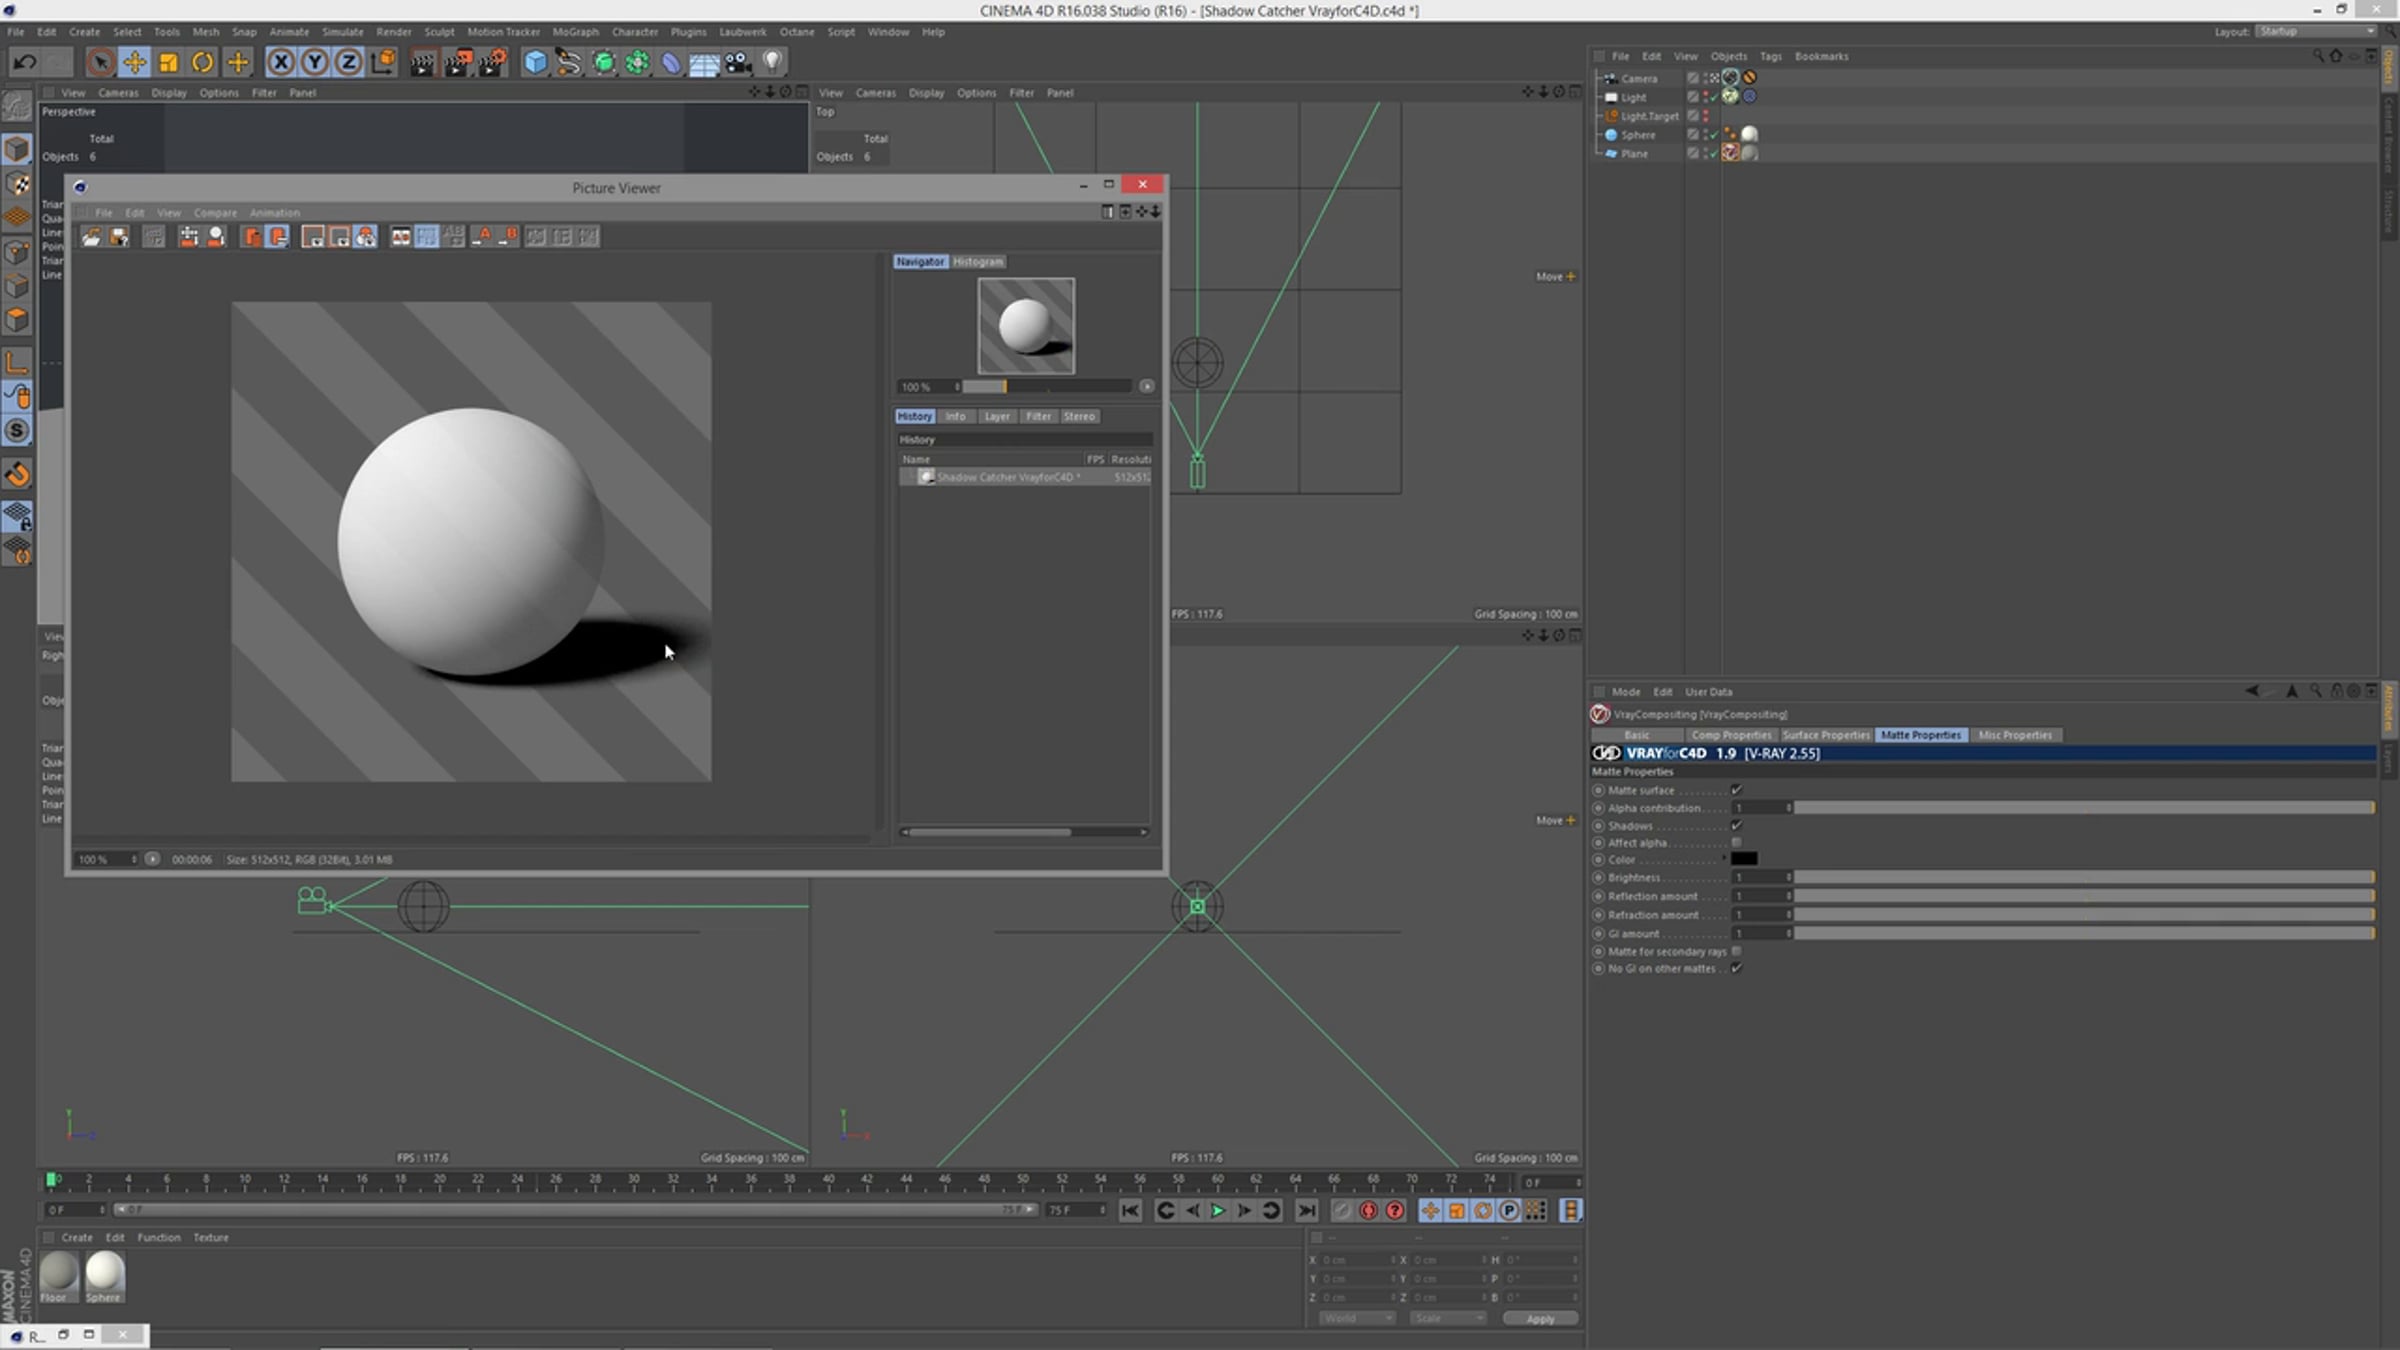Activate the Rotate tool
This screenshot has height=1350, width=2400.
click(x=202, y=62)
